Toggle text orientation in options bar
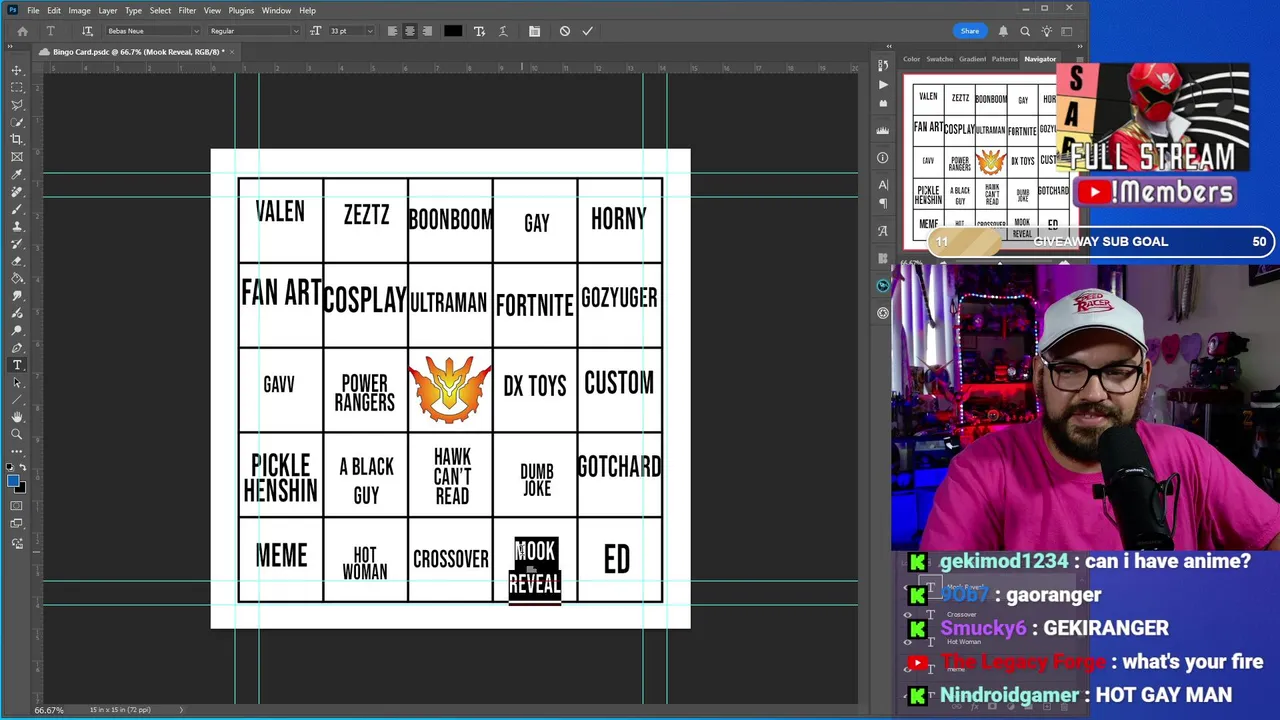1280x720 pixels. coord(87,31)
